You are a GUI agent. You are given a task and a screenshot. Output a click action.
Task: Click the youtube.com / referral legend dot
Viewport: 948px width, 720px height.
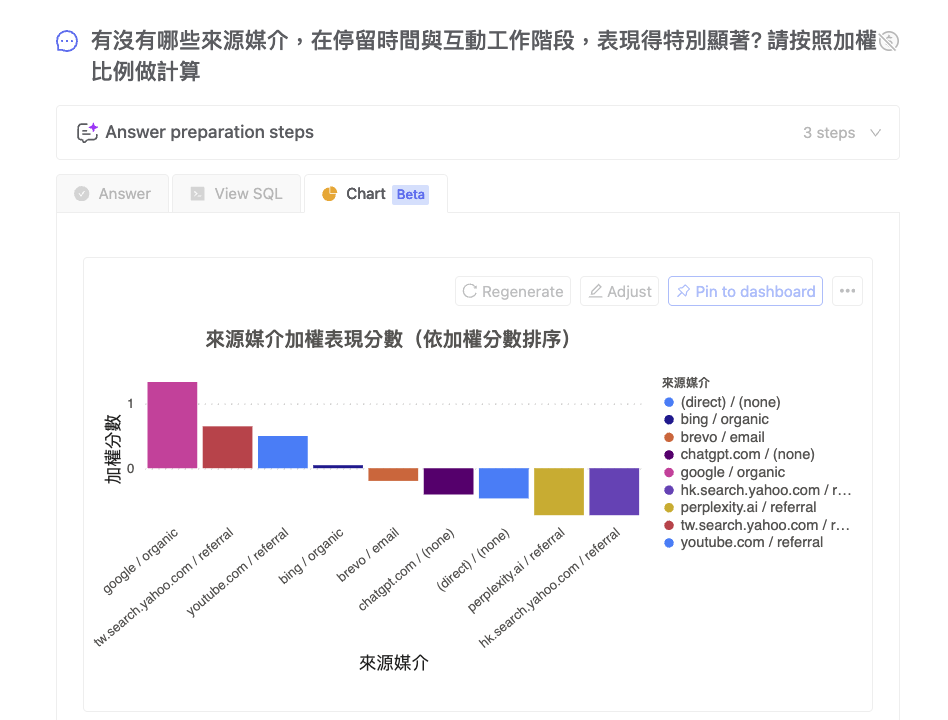669,543
